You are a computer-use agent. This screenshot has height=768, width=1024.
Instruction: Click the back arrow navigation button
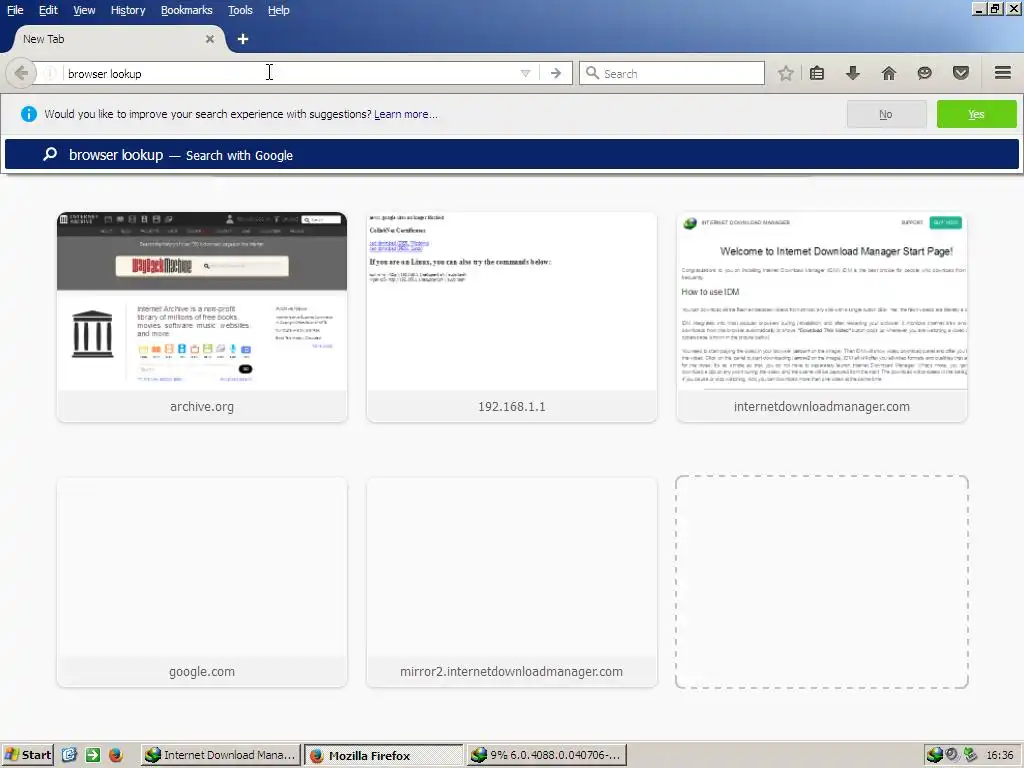click(21, 73)
